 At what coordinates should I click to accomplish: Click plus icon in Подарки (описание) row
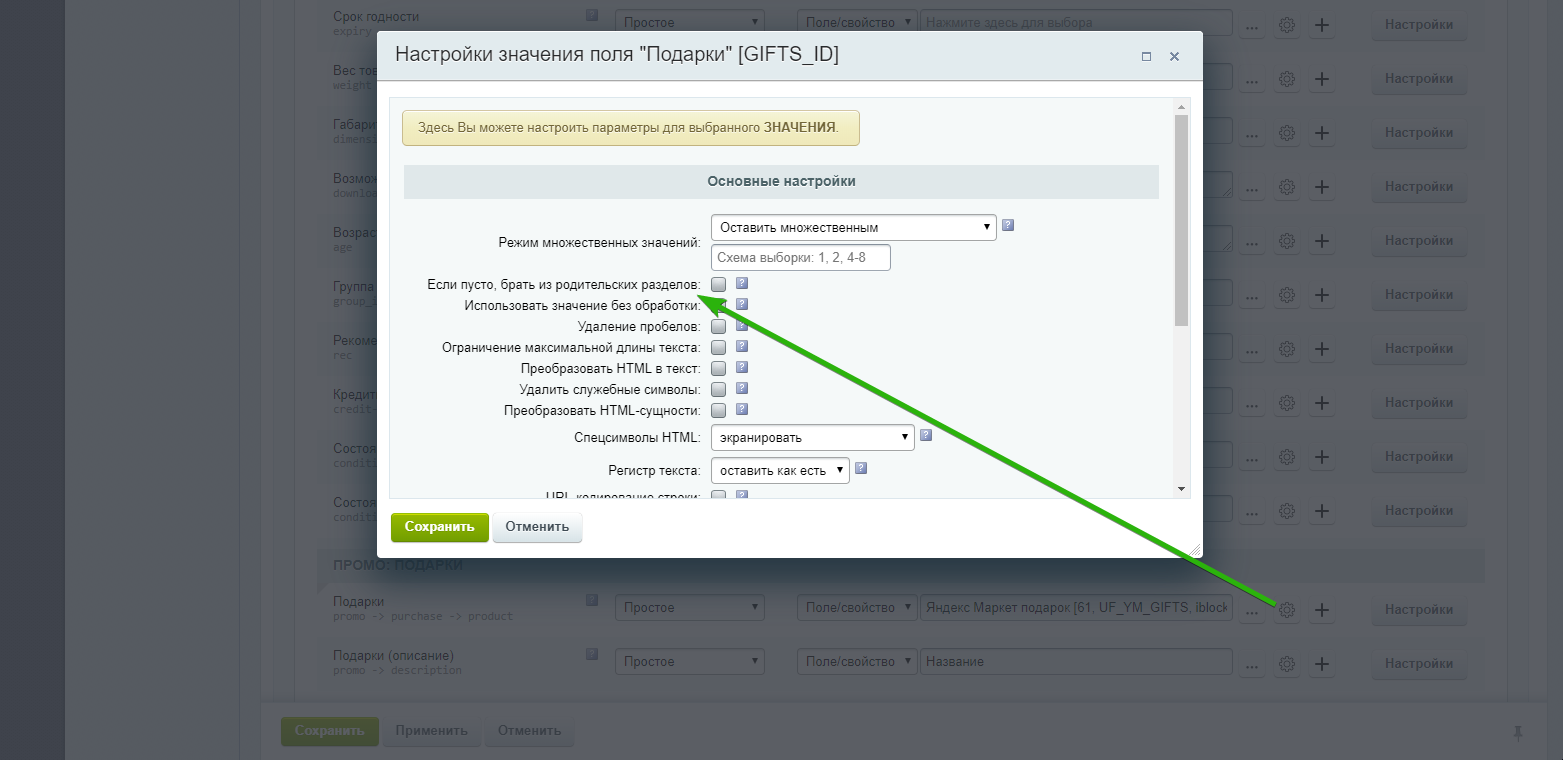[1321, 663]
